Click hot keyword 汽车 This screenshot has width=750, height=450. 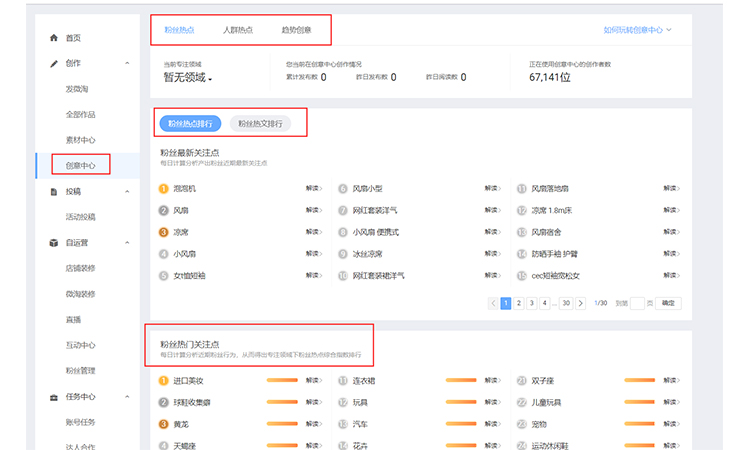point(360,424)
